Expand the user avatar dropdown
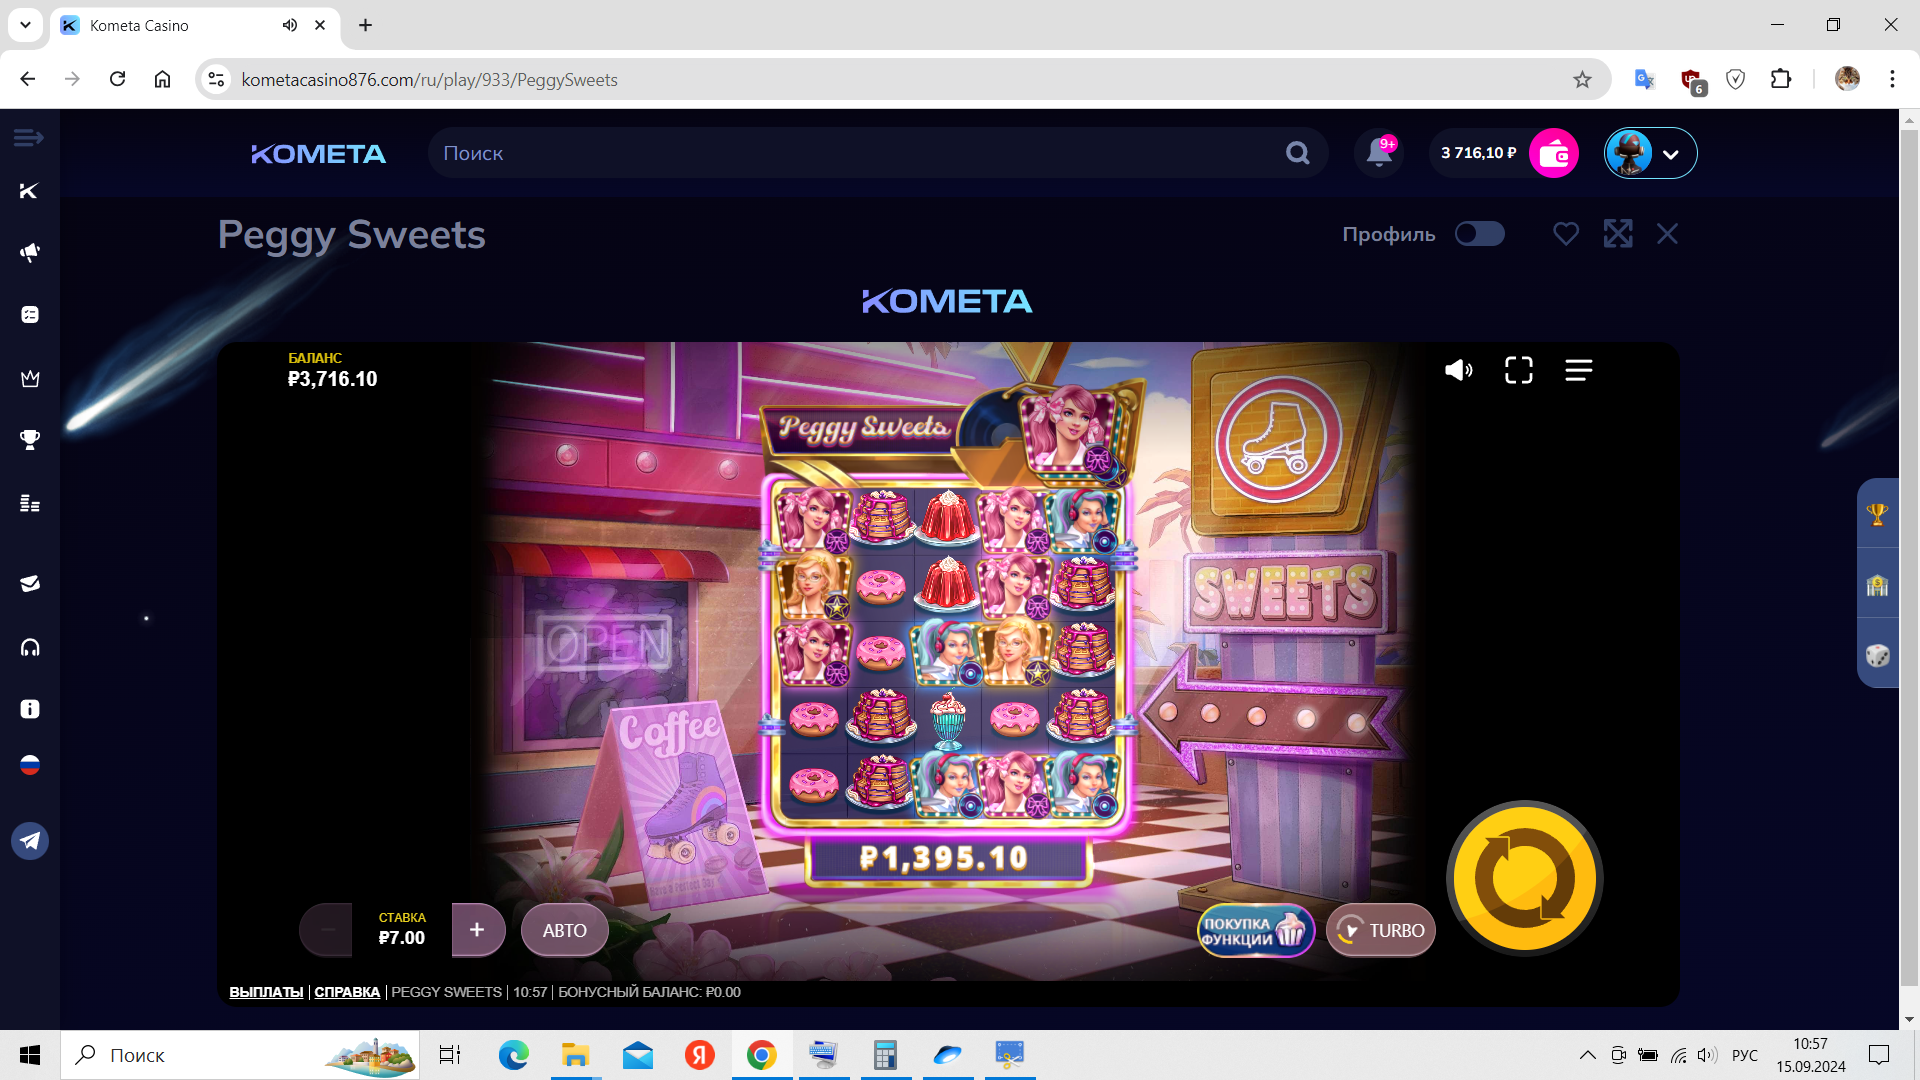The width and height of the screenshot is (1920, 1080). coord(1669,154)
